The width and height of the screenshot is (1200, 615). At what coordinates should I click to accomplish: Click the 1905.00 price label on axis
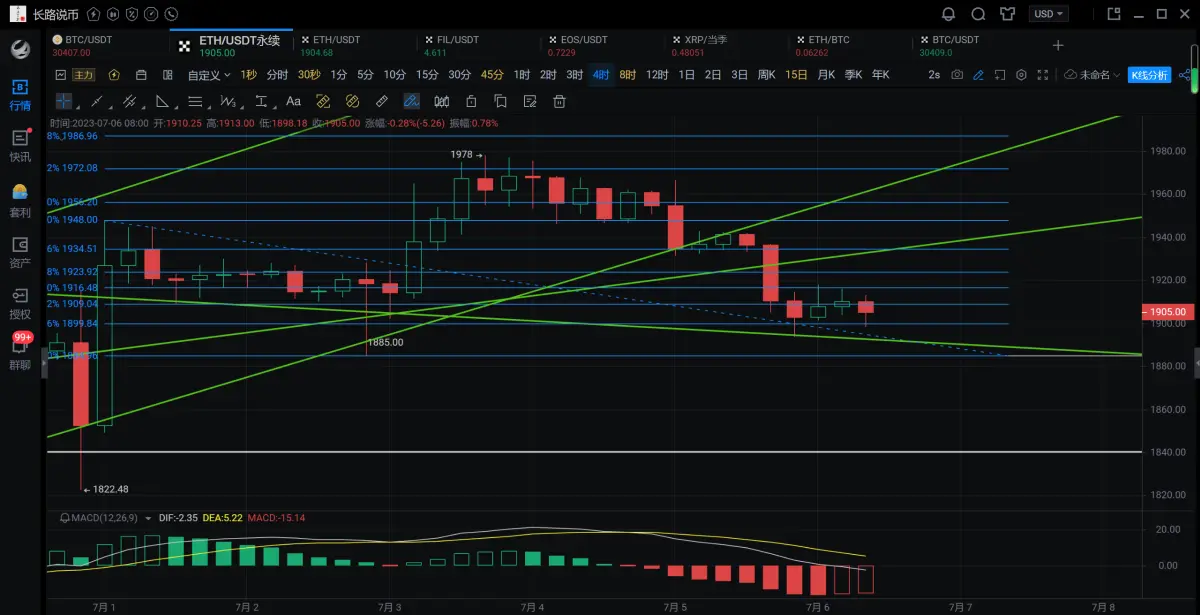pyautogui.click(x=1168, y=312)
